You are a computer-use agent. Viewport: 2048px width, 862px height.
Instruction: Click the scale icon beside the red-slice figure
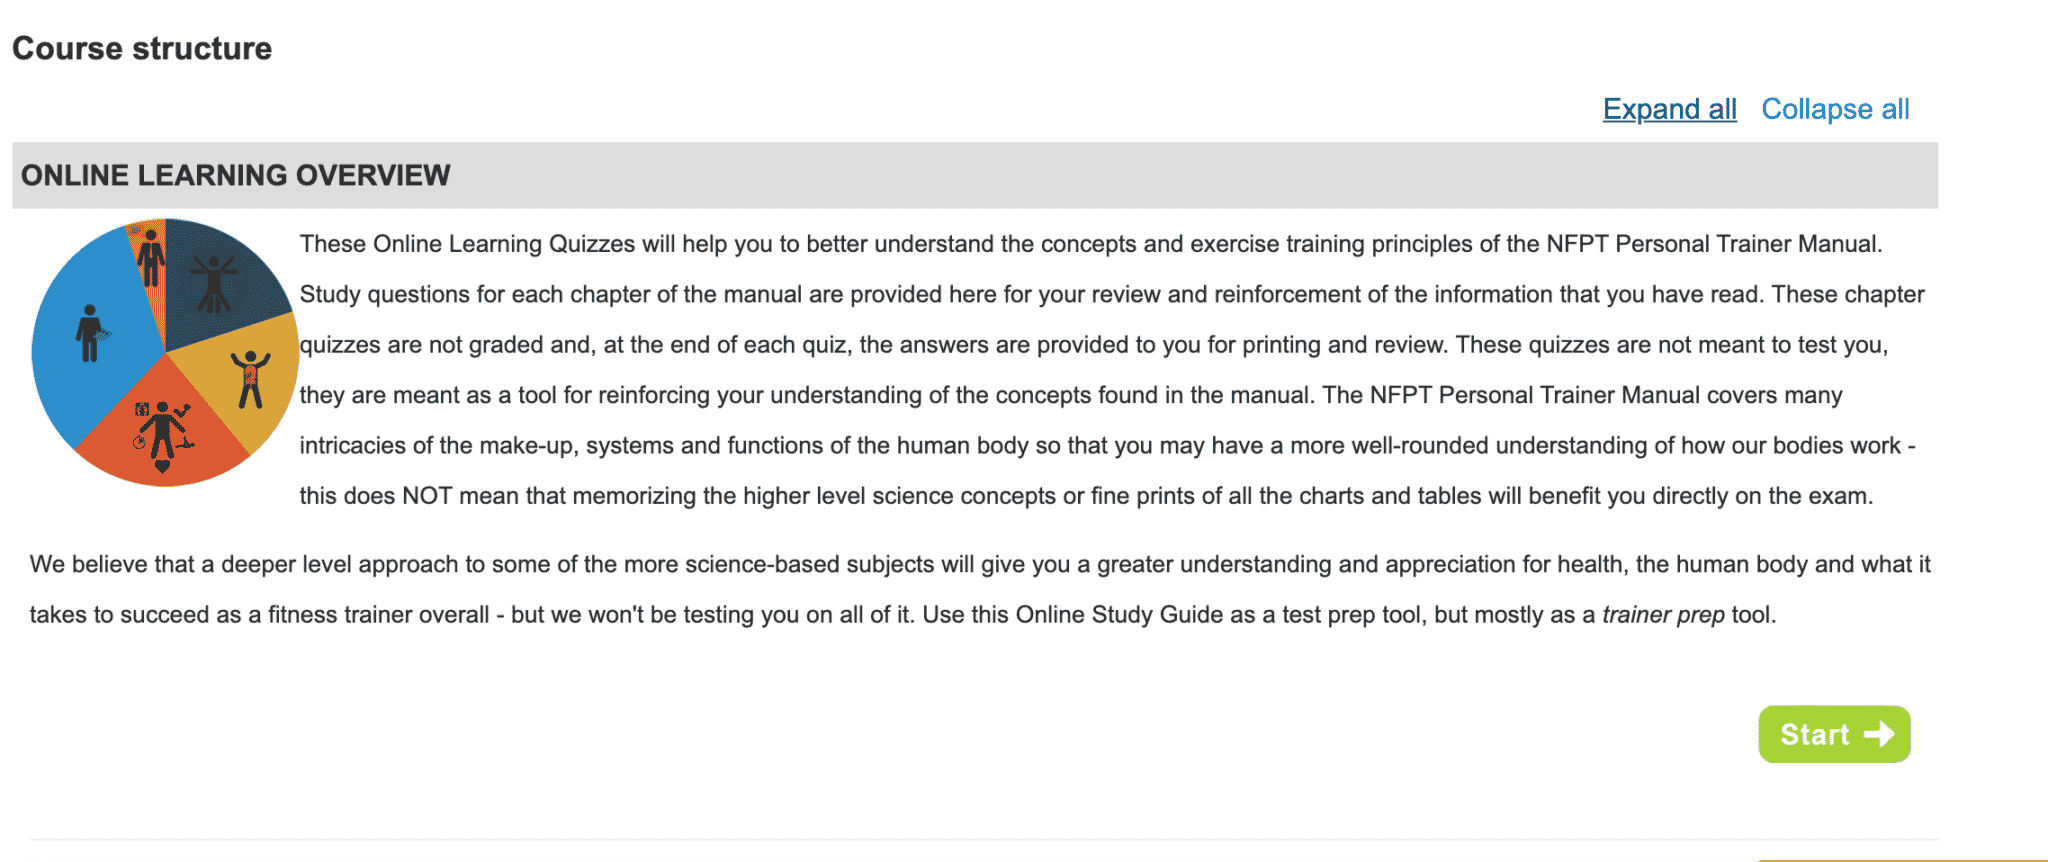pyautogui.click(x=140, y=408)
